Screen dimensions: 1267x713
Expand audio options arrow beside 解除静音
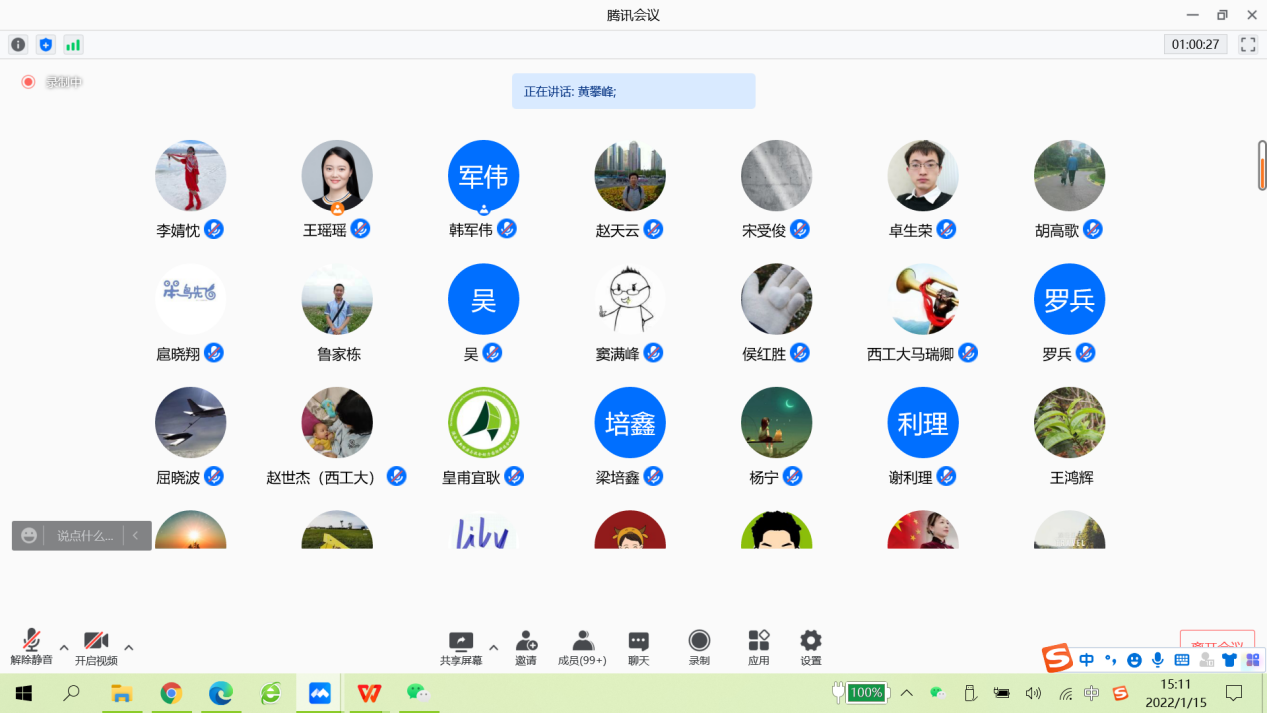(x=64, y=647)
